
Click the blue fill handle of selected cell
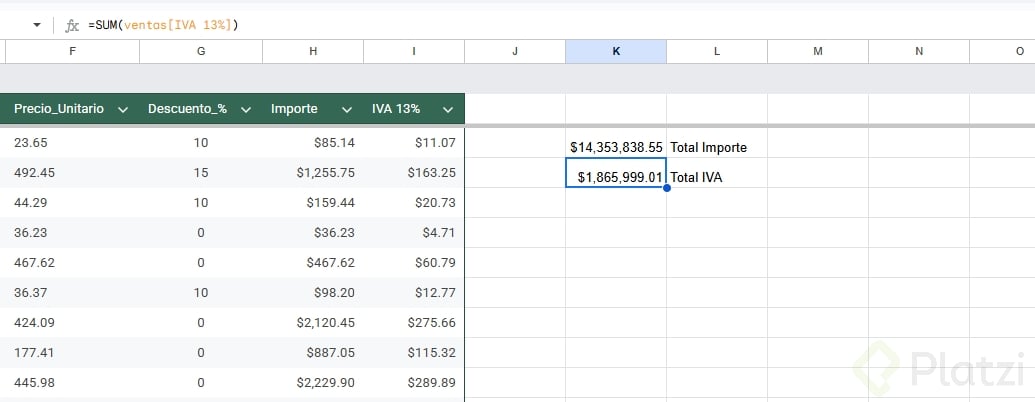(x=666, y=188)
